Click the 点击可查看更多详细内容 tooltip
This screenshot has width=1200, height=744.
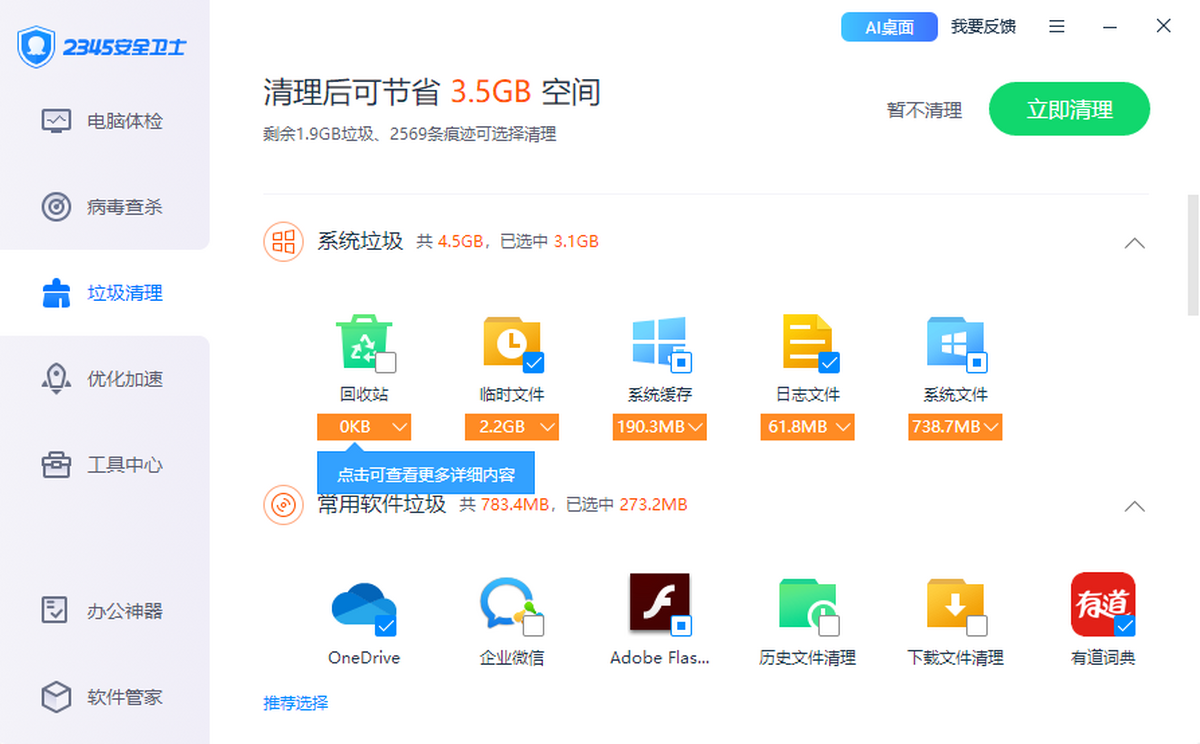coord(426,475)
